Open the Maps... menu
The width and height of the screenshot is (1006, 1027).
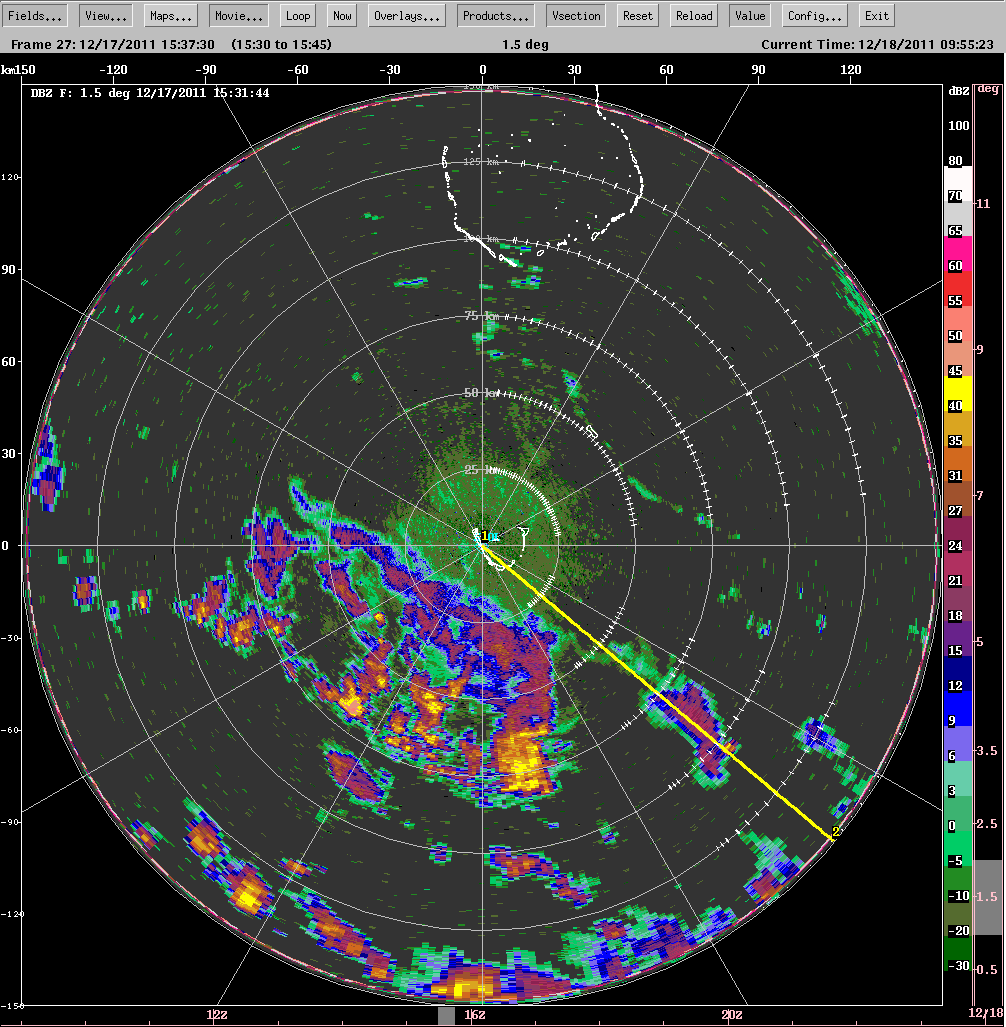(171, 16)
